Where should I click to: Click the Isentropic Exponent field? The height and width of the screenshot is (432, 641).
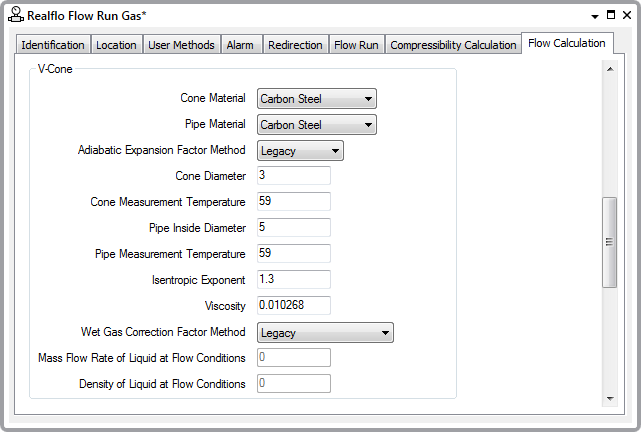click(x=293, y=279)
